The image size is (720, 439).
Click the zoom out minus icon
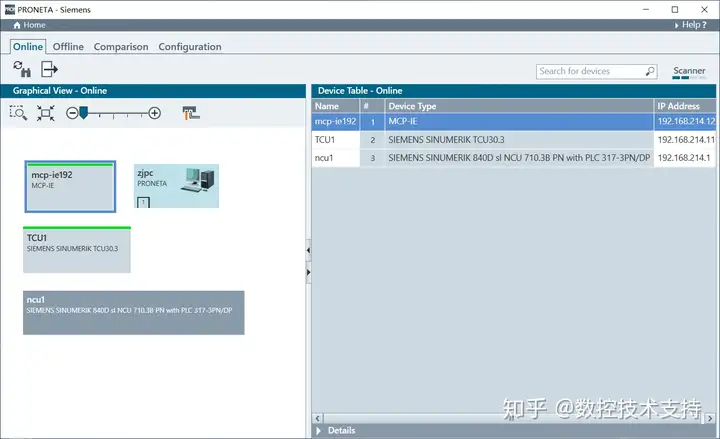tap(72, 113)
